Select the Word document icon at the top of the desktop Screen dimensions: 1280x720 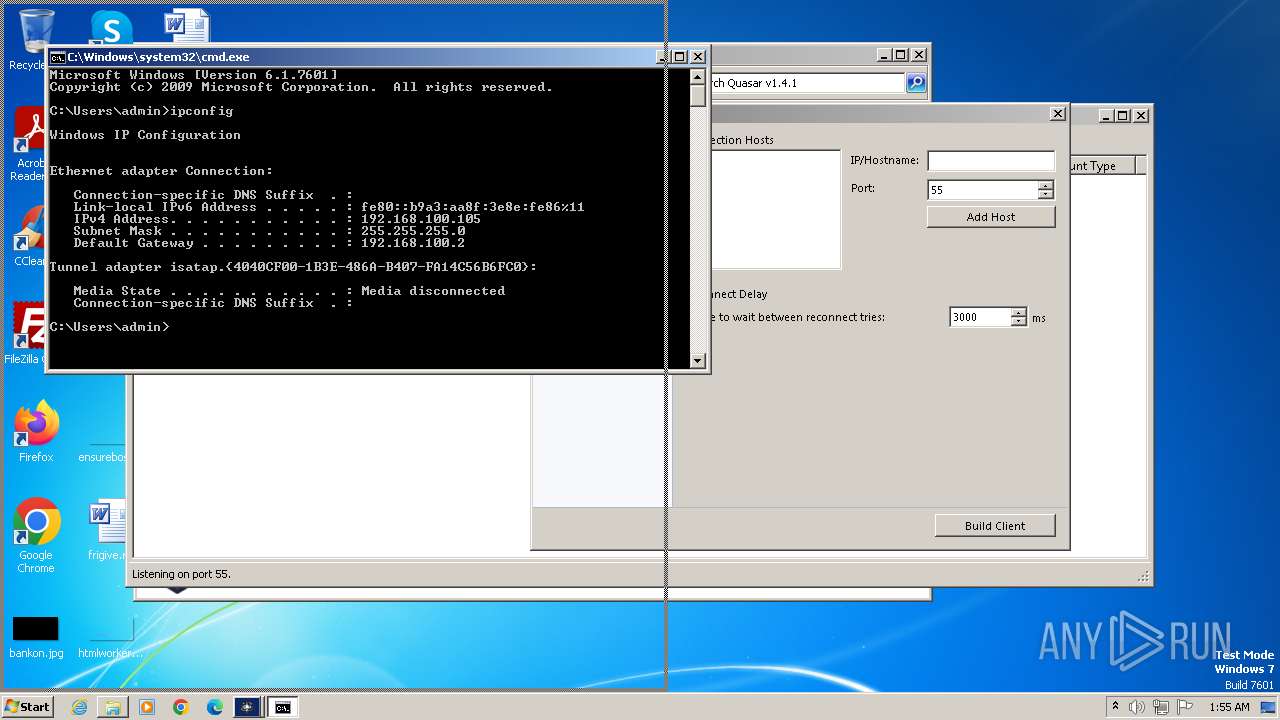(187, 28)
